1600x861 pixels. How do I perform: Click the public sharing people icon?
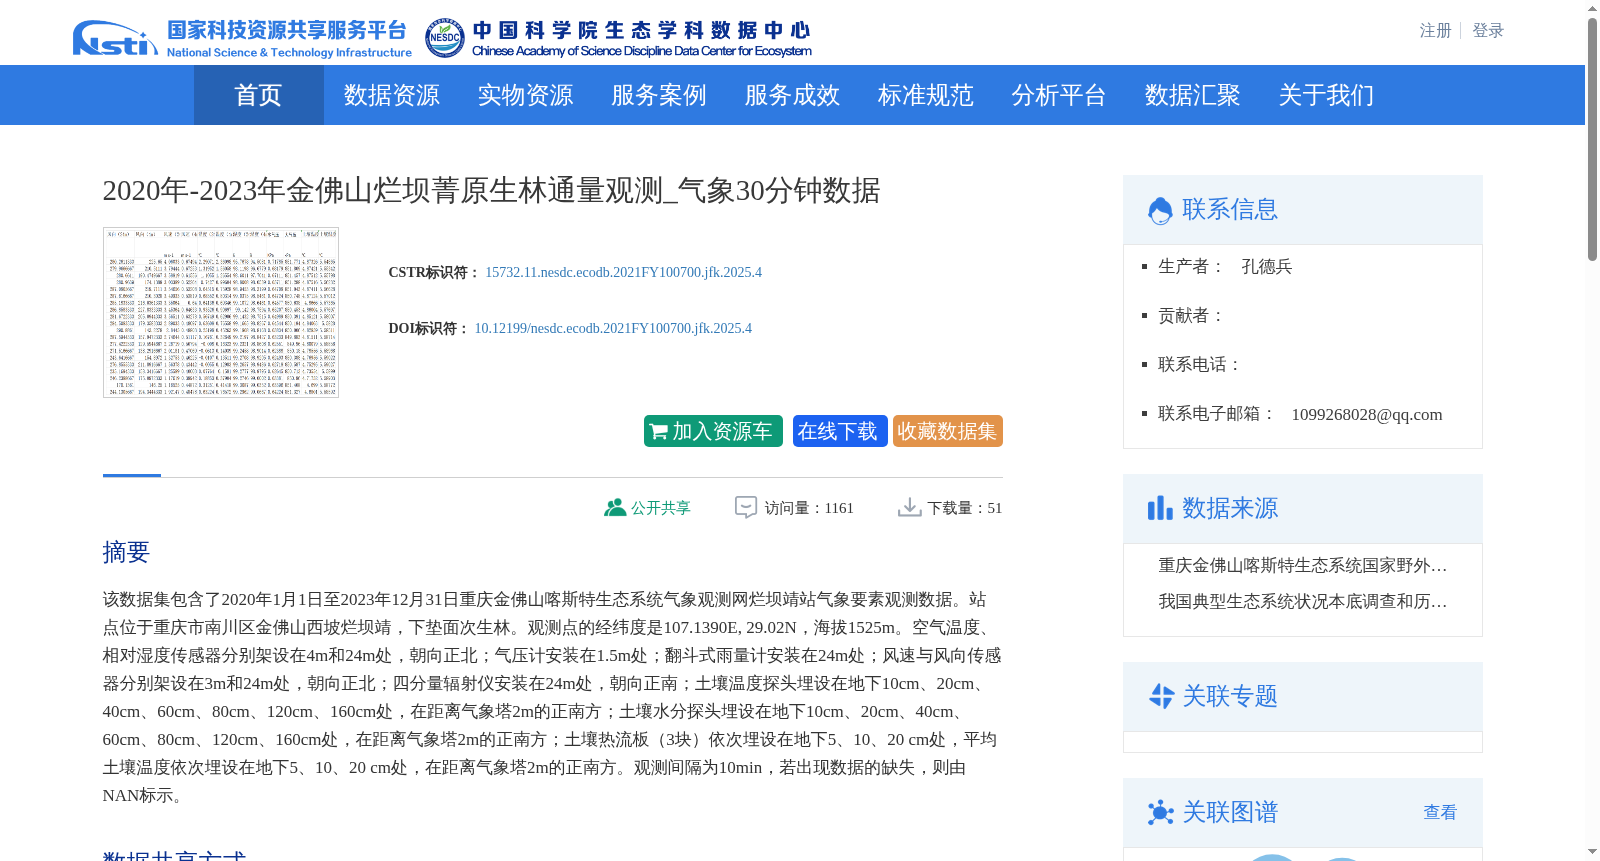[615, 508]
